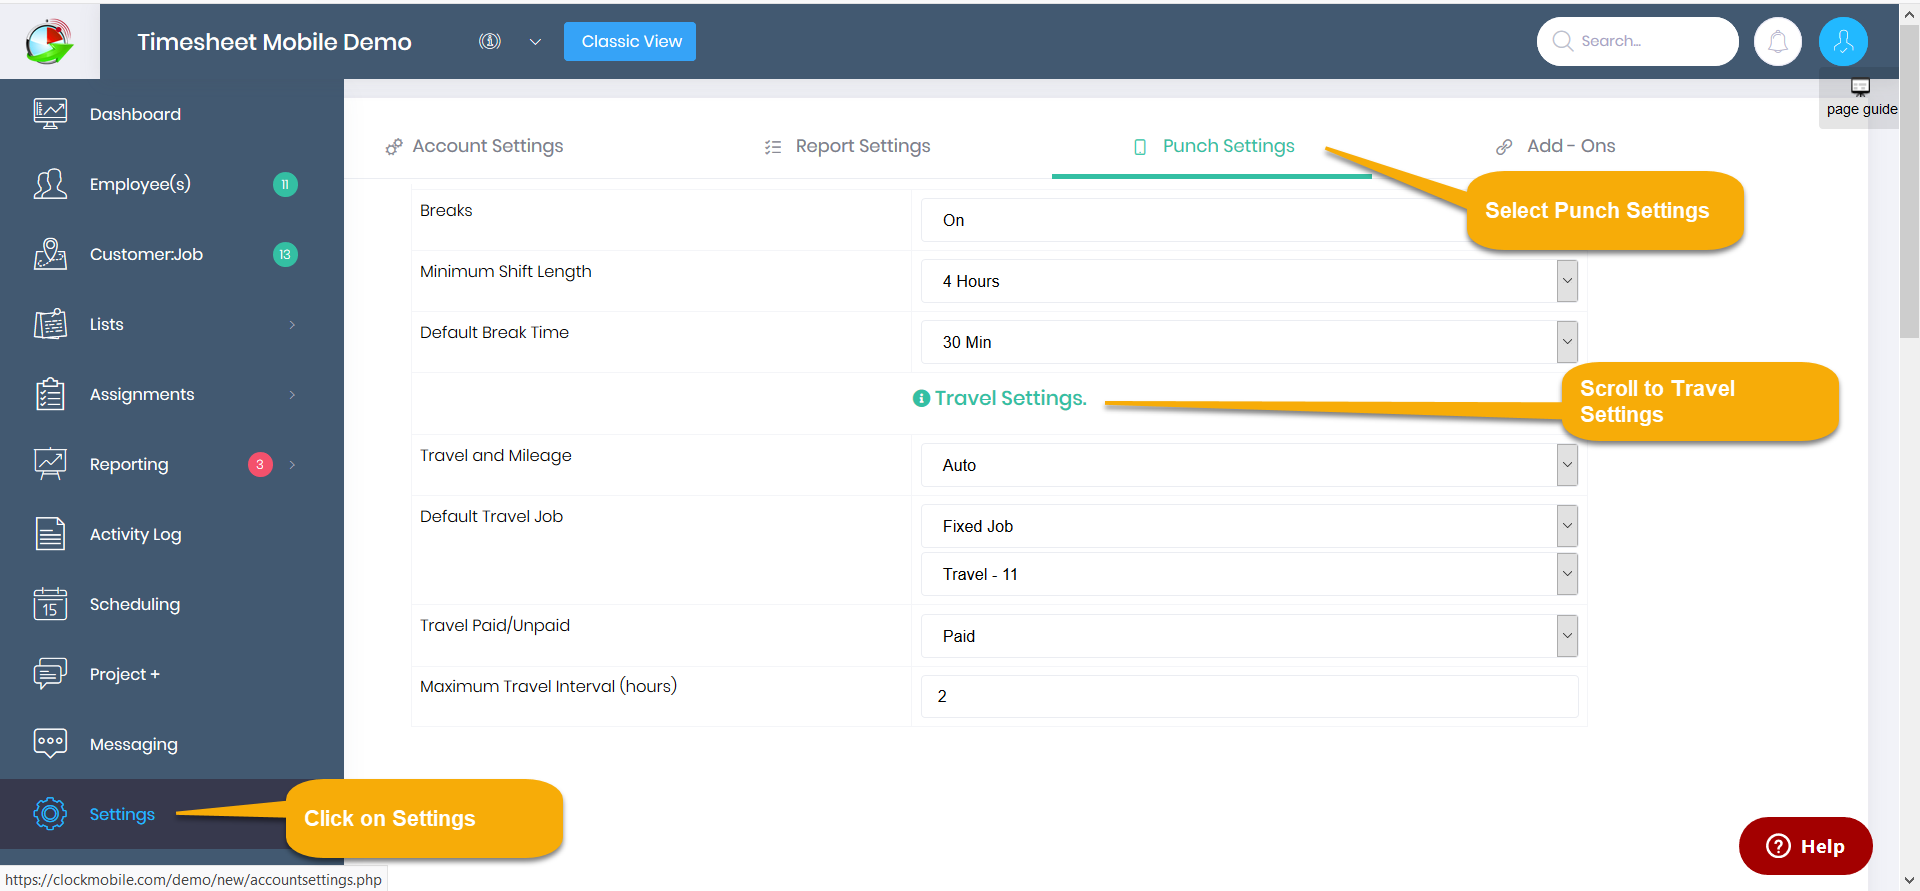Click the page guide icon
Image resolution: width=1920 pixels, height=891 pixels.
coord(1860,87)
